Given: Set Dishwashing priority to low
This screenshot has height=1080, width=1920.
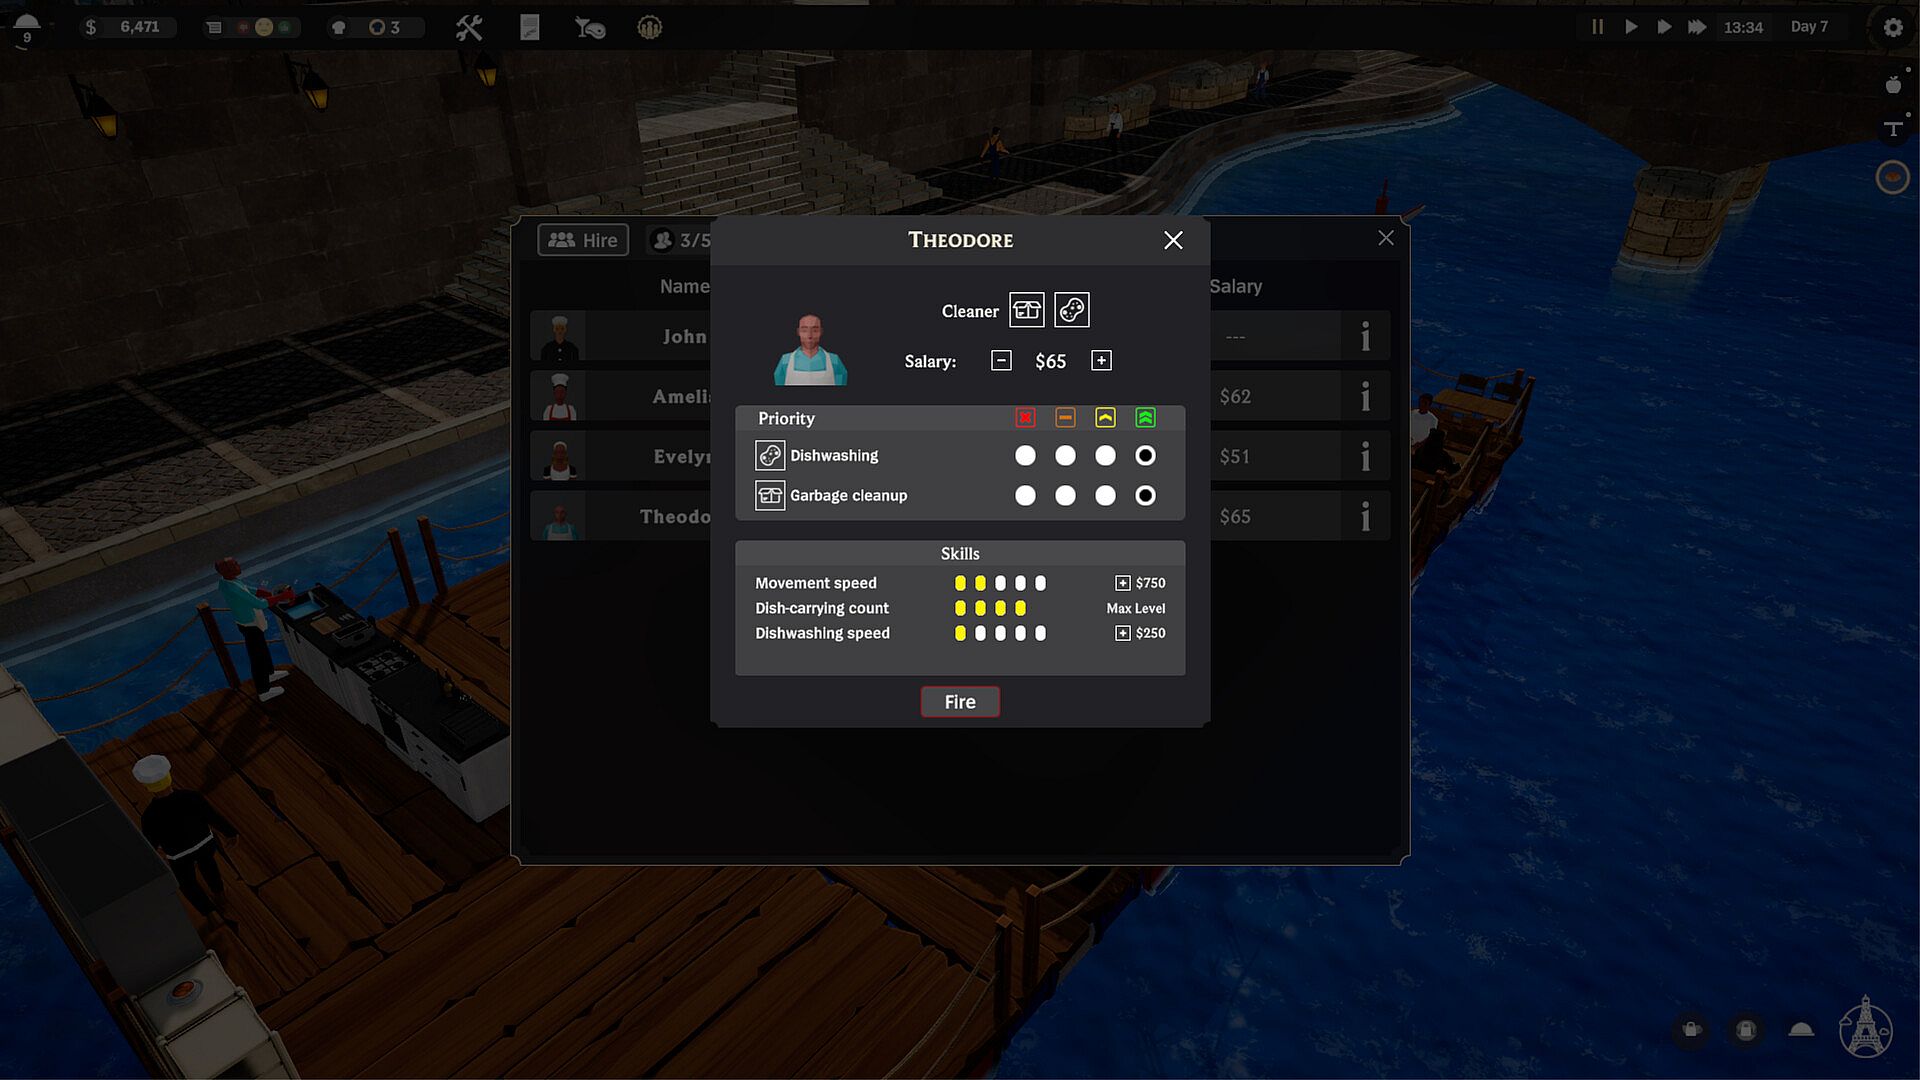Looking at the screenshot, I should pyautogui.click(x=1065, y=456).
